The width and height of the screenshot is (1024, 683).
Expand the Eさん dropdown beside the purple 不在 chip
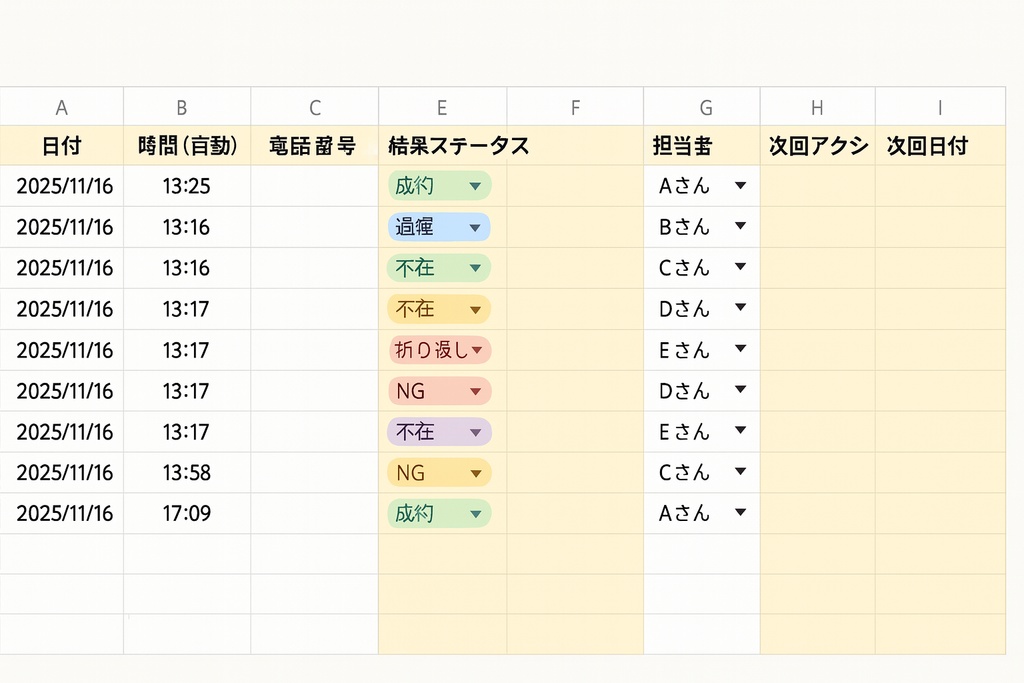point(740,430)
